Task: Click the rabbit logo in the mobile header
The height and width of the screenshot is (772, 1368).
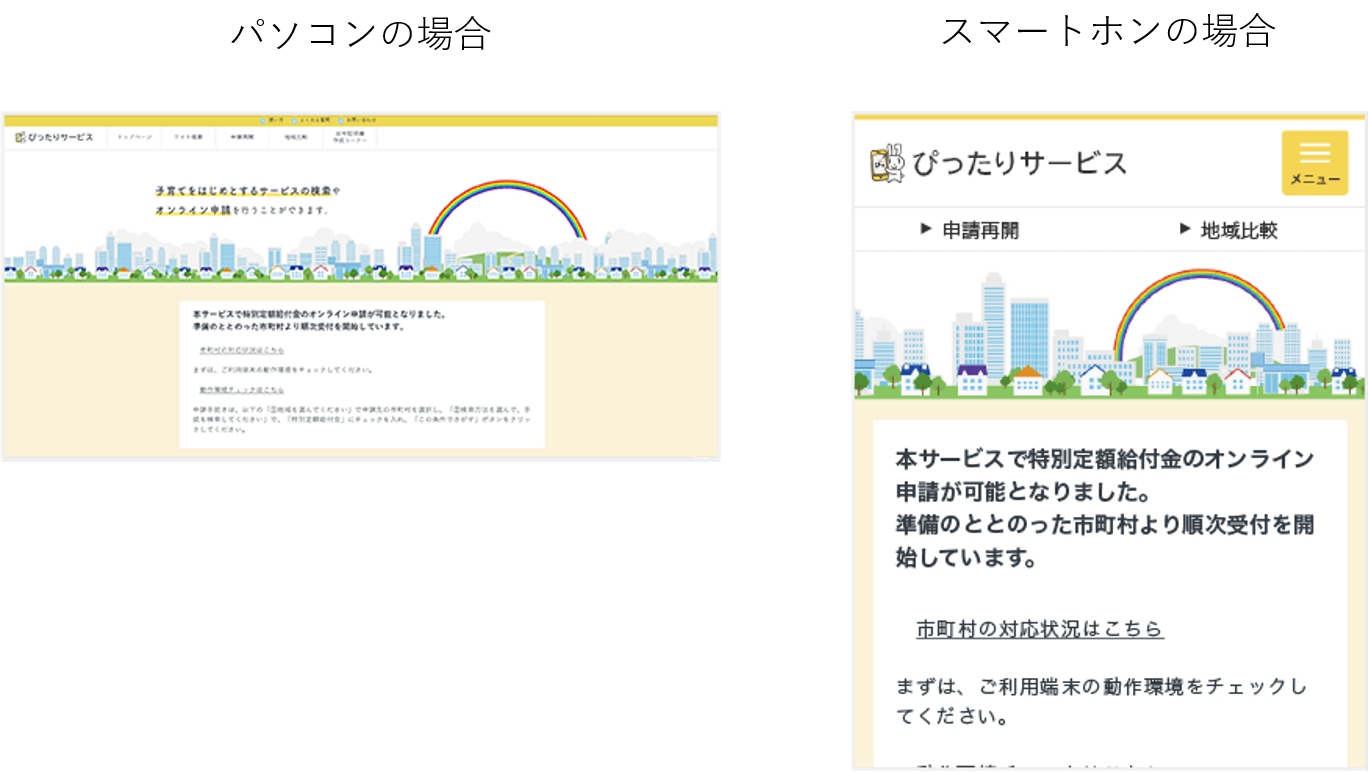Action: click(887, 164)
